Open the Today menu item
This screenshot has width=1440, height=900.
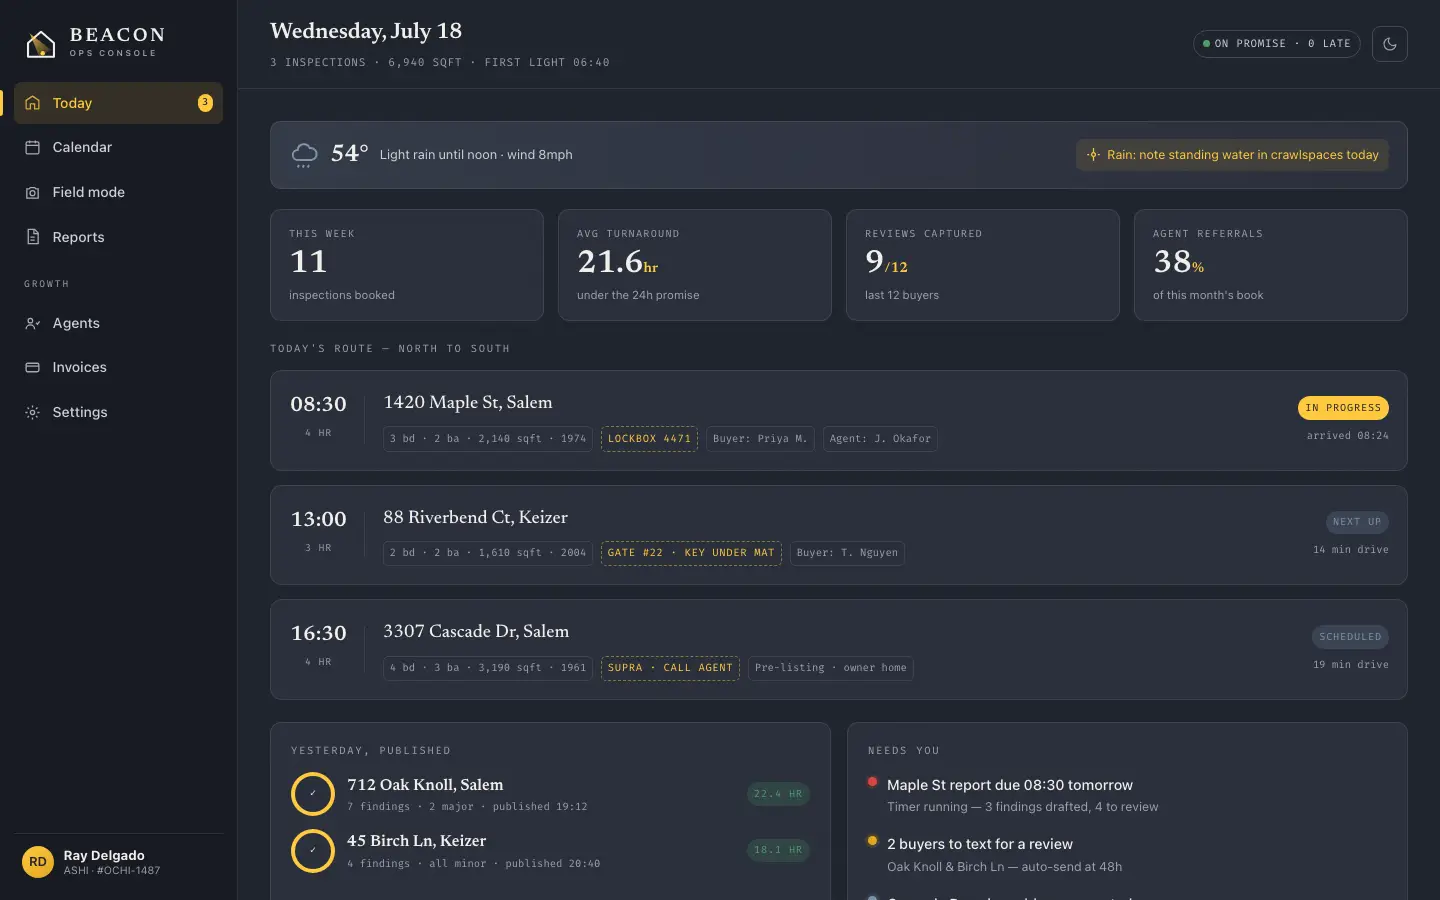pos(118,103)
